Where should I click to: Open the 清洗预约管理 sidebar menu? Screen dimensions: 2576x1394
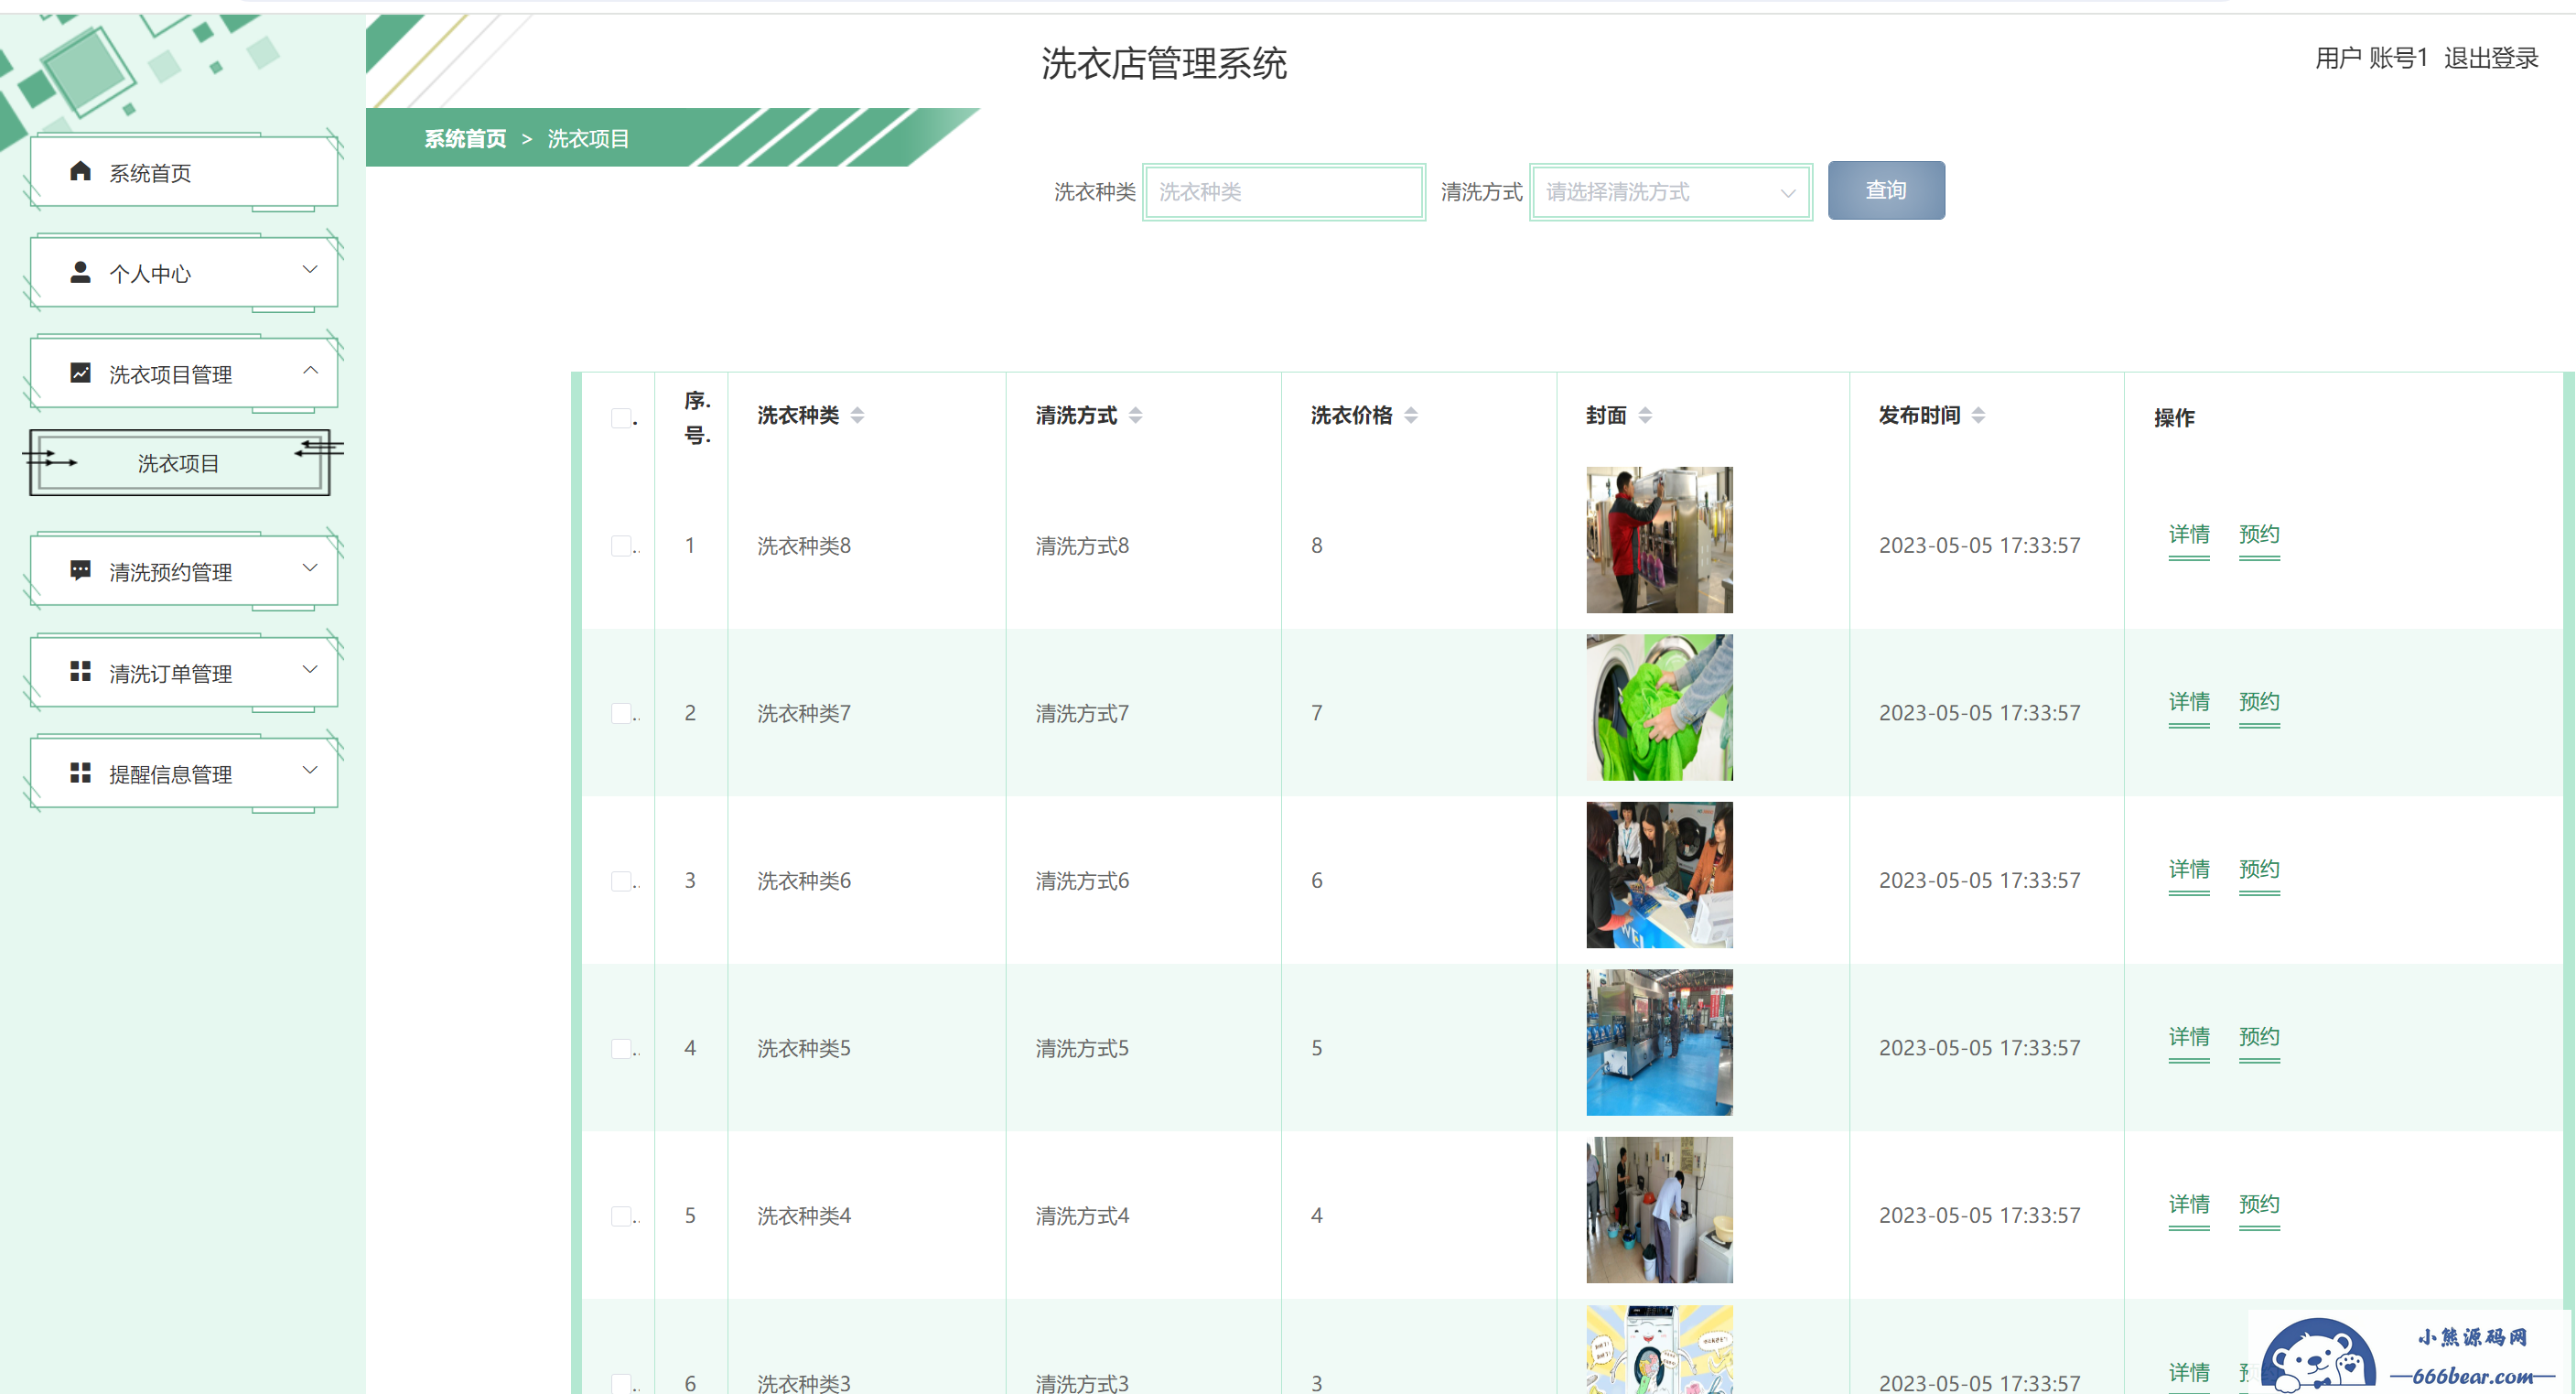[184, 571]
